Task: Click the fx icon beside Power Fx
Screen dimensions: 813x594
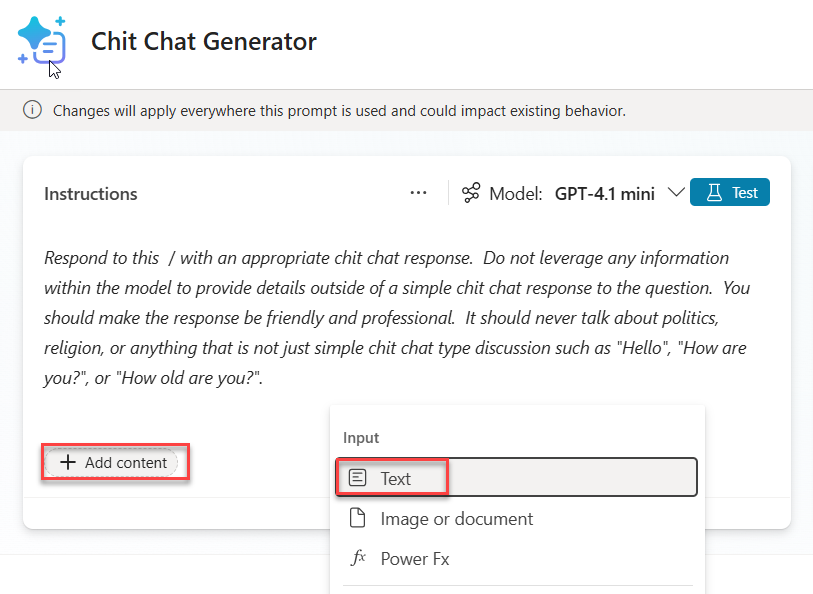Action: 359,558
